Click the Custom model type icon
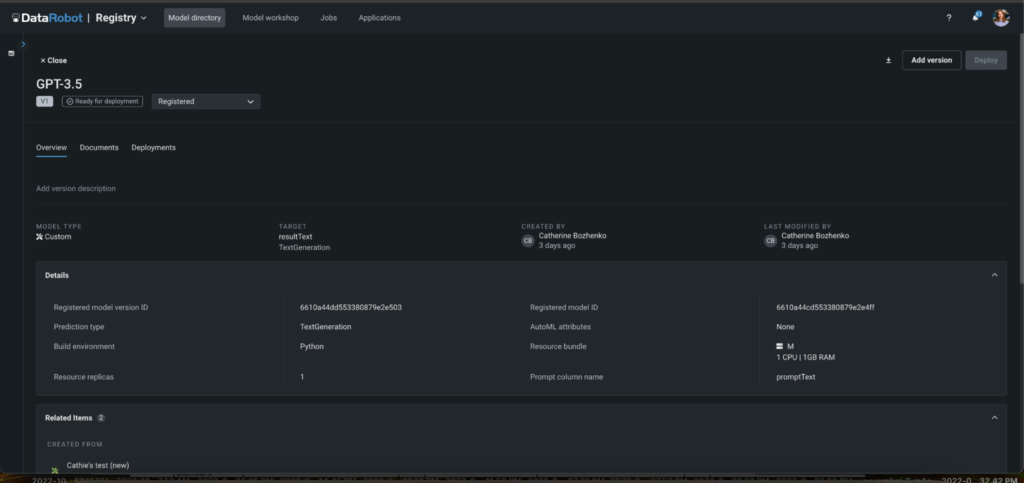 point(40,237)
